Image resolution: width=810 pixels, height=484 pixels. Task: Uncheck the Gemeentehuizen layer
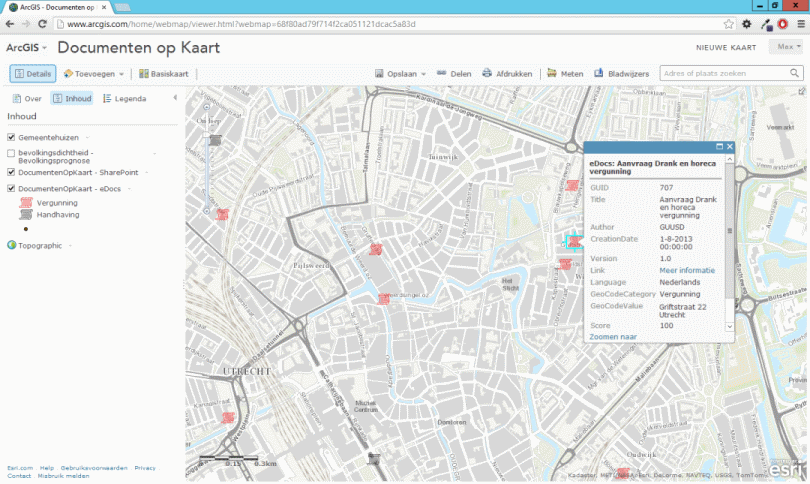coord(11,137)
